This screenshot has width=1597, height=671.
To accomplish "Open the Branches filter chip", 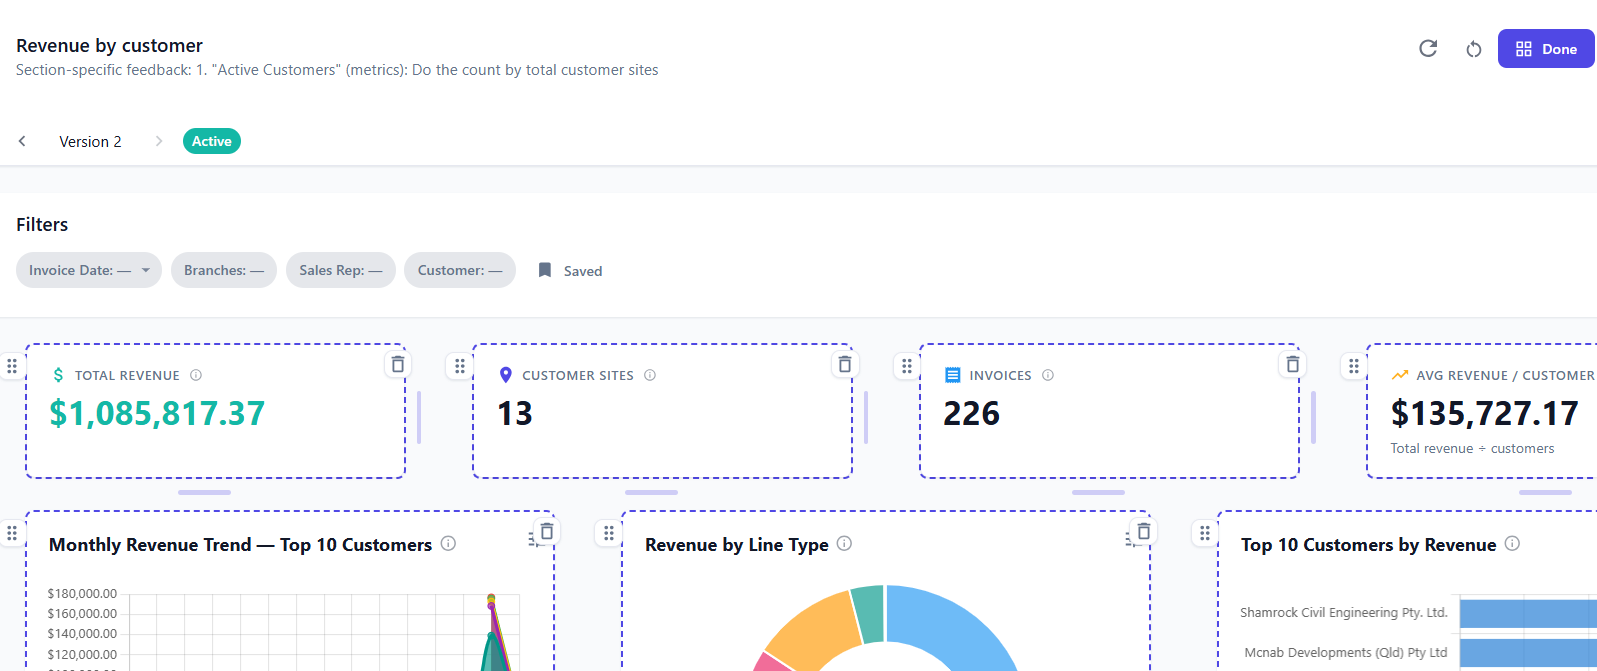I will (224, 270).
